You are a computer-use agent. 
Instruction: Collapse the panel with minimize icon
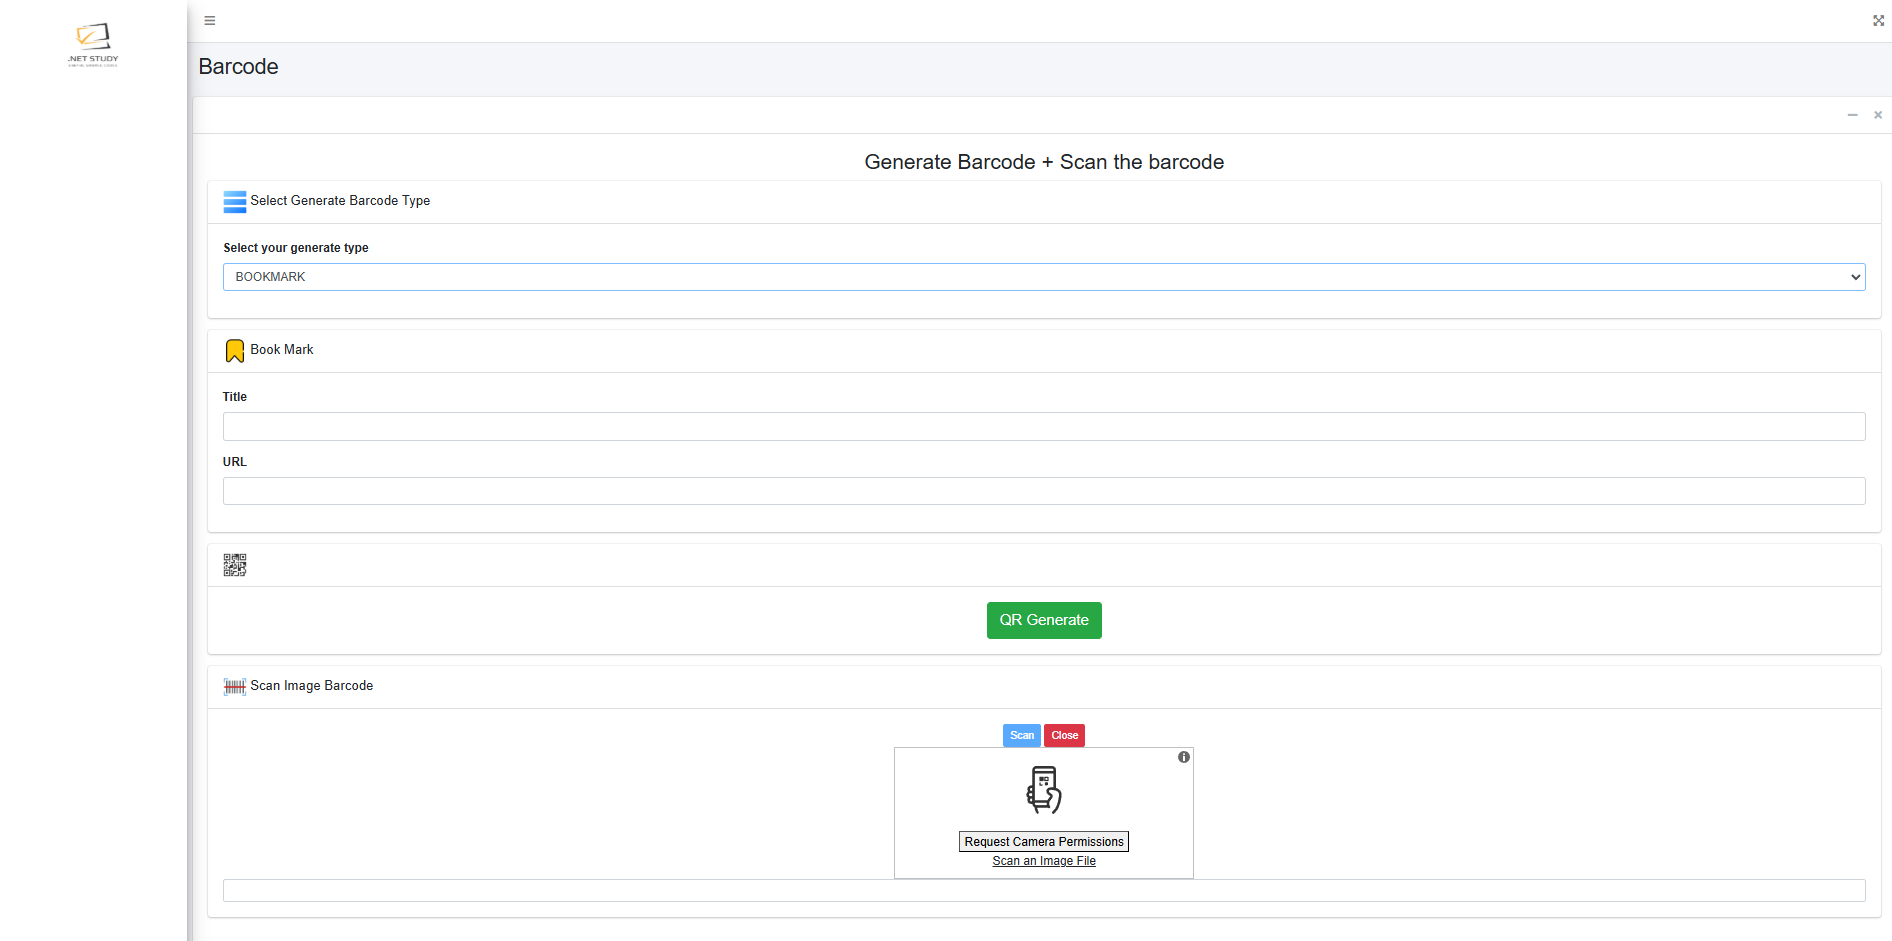point(1852,116)
